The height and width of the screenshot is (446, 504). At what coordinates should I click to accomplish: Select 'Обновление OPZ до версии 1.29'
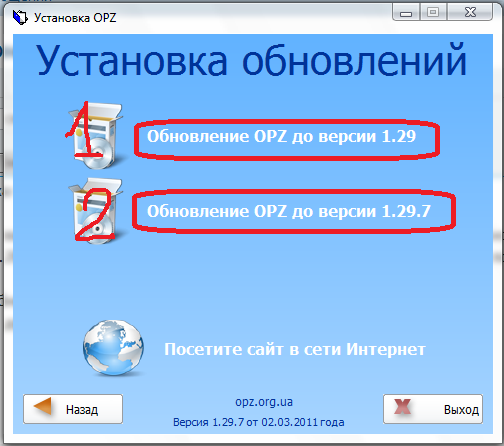coord(282,136)
